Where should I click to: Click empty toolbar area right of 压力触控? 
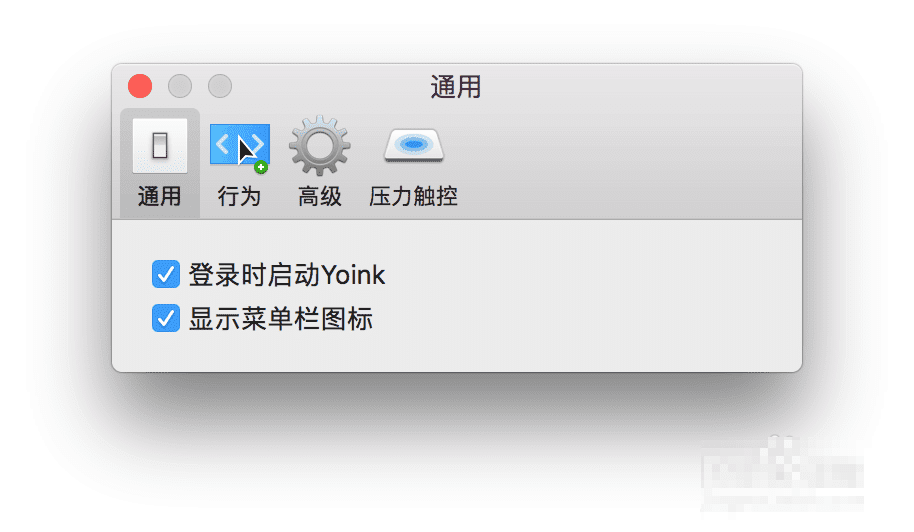[630, 163]
